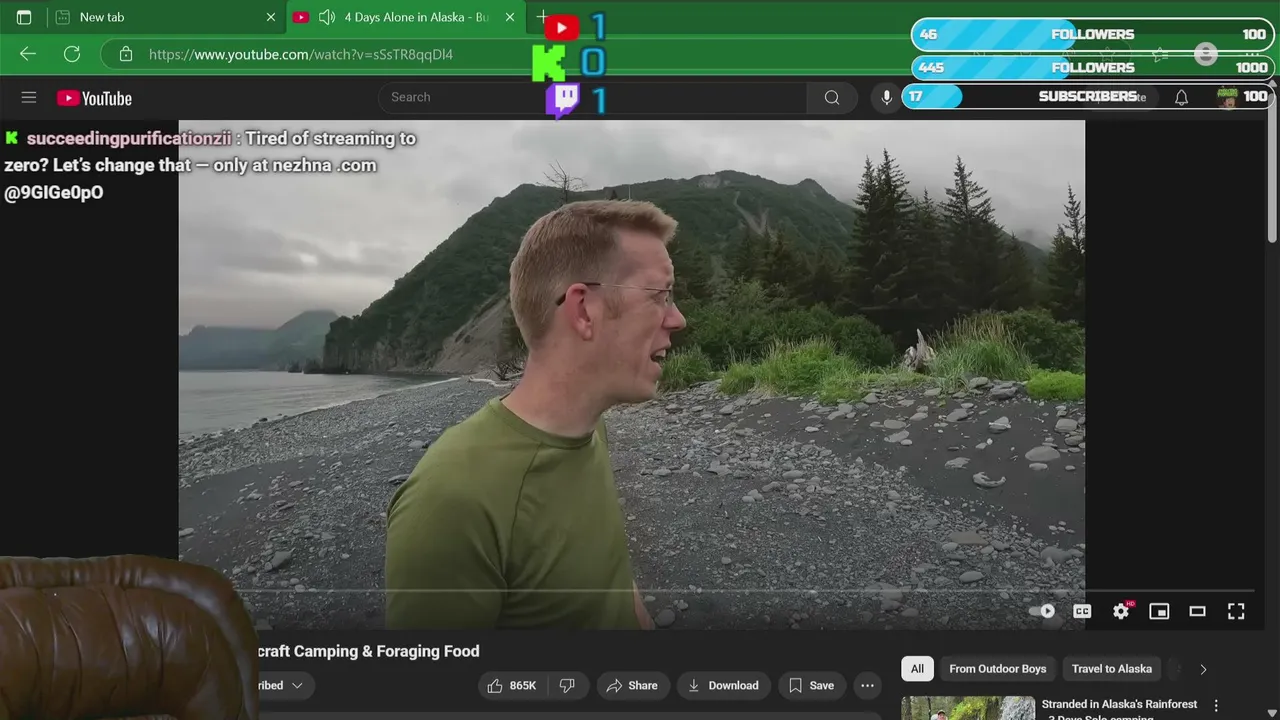This screenshot has height=720, width=1280.
Task: Save the video to a playlist
Action: (811, 685)
